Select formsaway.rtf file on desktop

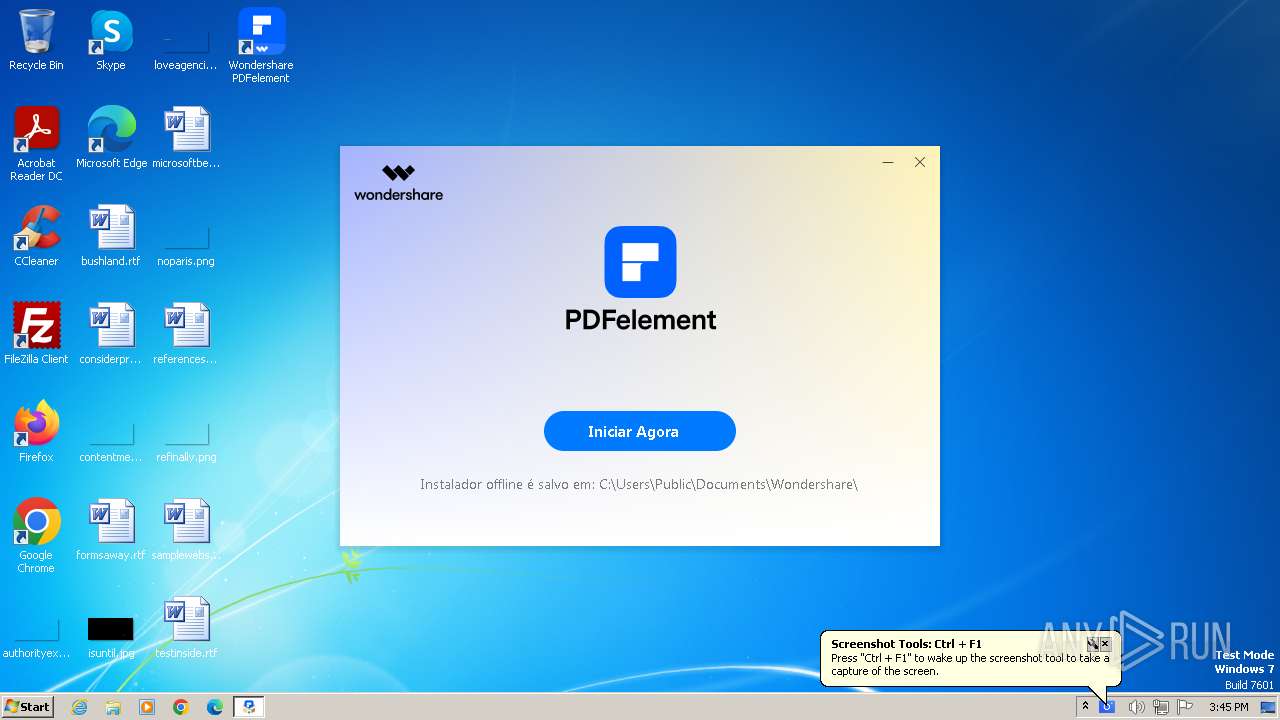(111, 530)
